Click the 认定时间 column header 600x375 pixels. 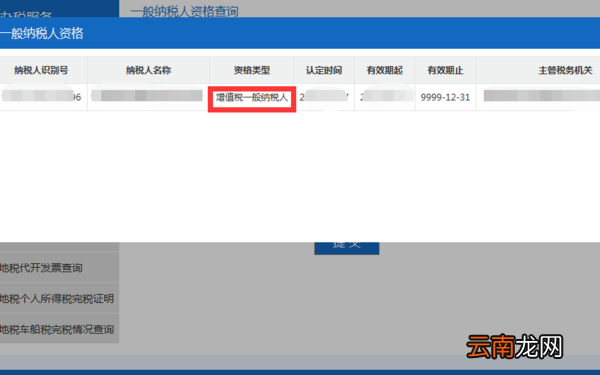(324, 70)
